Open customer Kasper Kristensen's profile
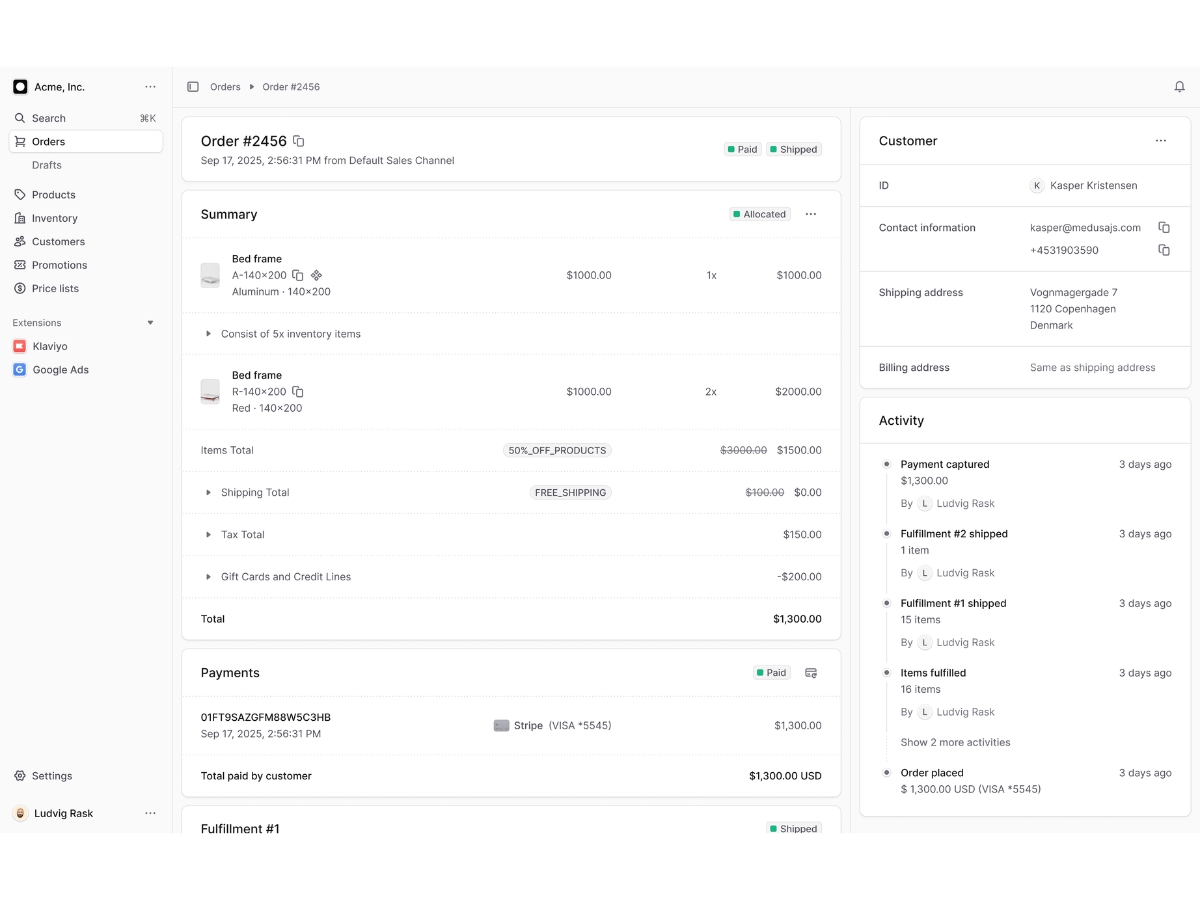 click(x=1083, y=186)
